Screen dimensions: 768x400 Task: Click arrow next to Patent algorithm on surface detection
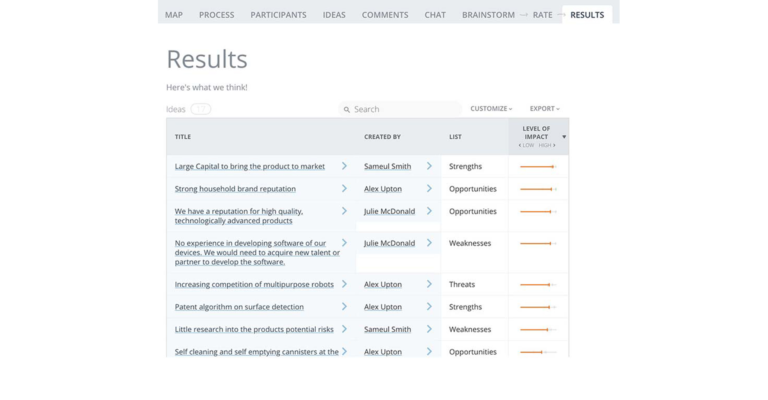pyautogui.click(x=344, y=306)
